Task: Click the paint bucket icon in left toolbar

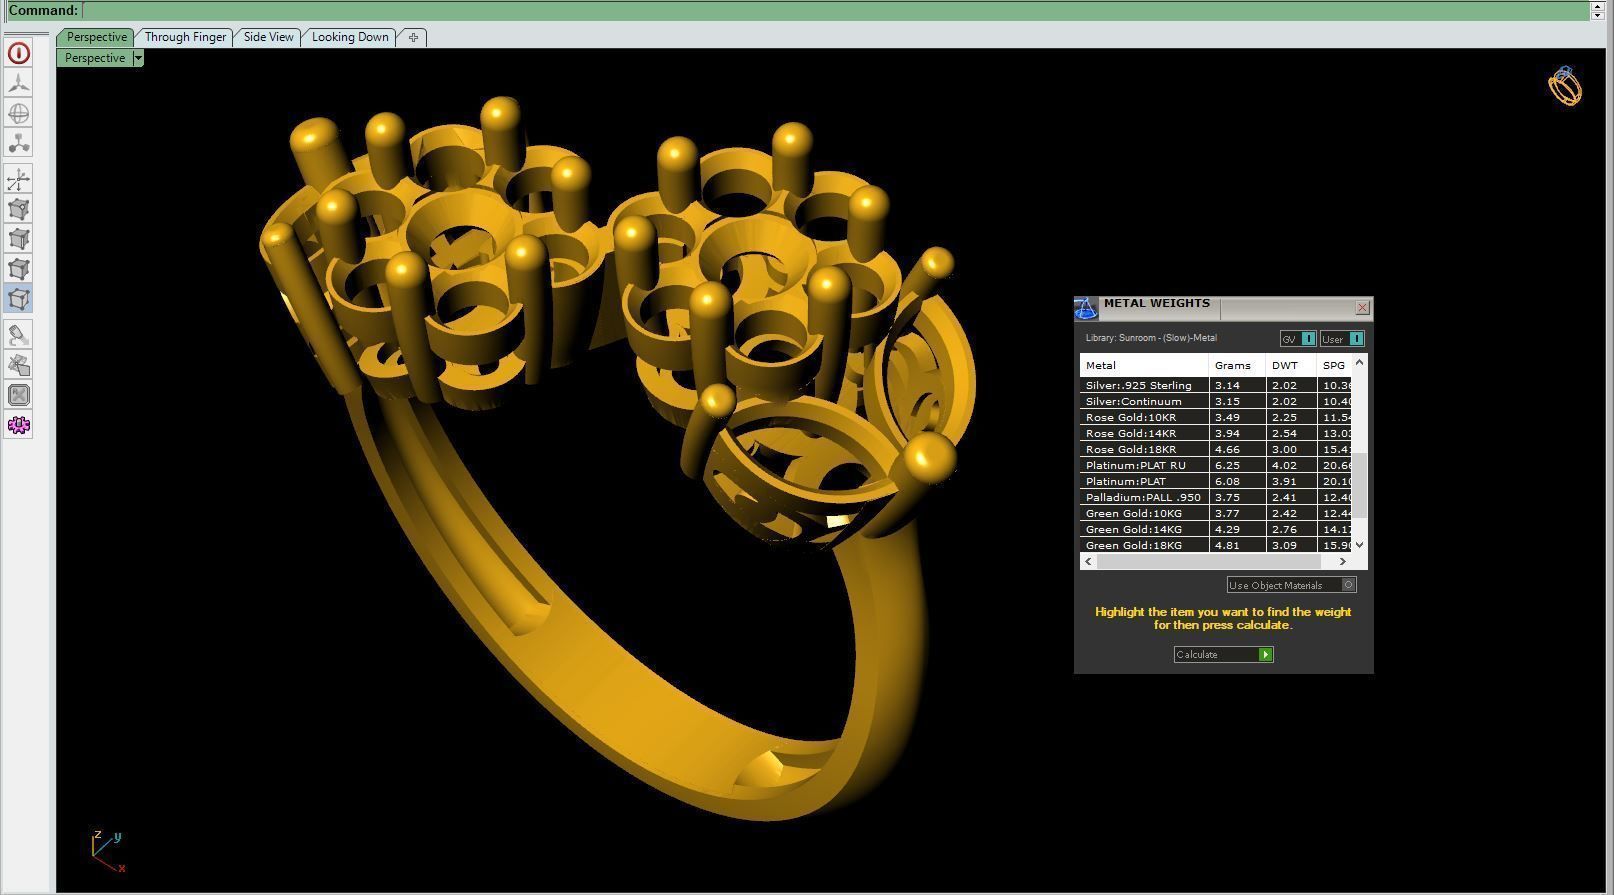Action: 18,335
